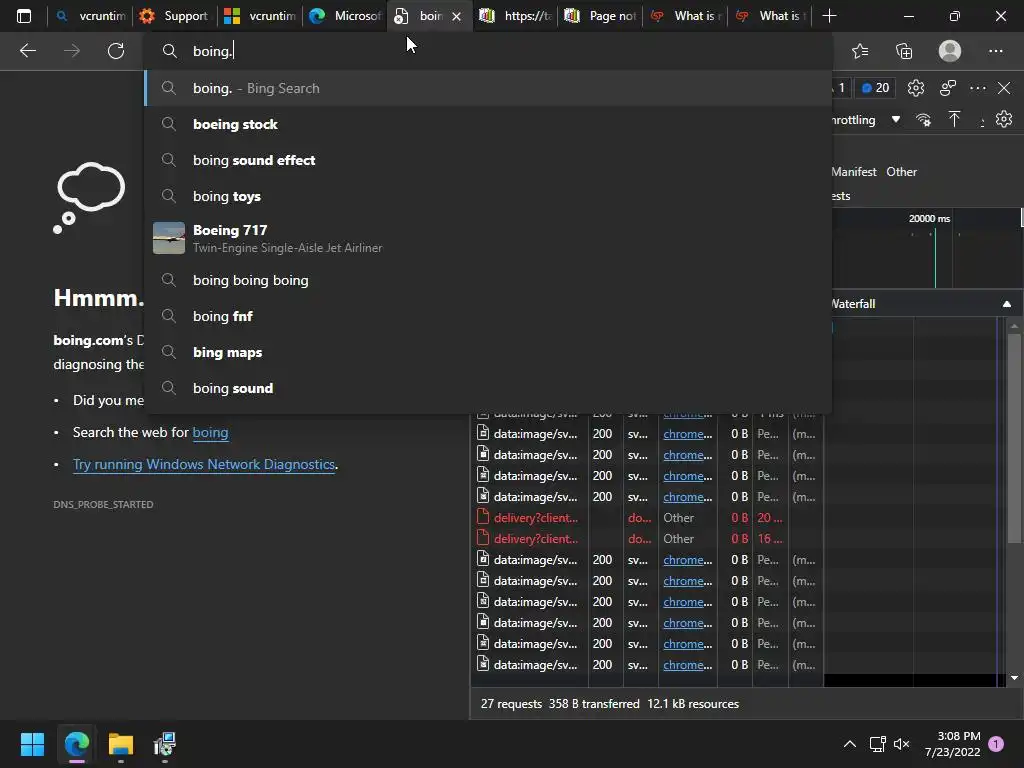This screenshot has height=768, width=1024.
Task: Open the Network panel settings gear
Action: coord(1004,120)
